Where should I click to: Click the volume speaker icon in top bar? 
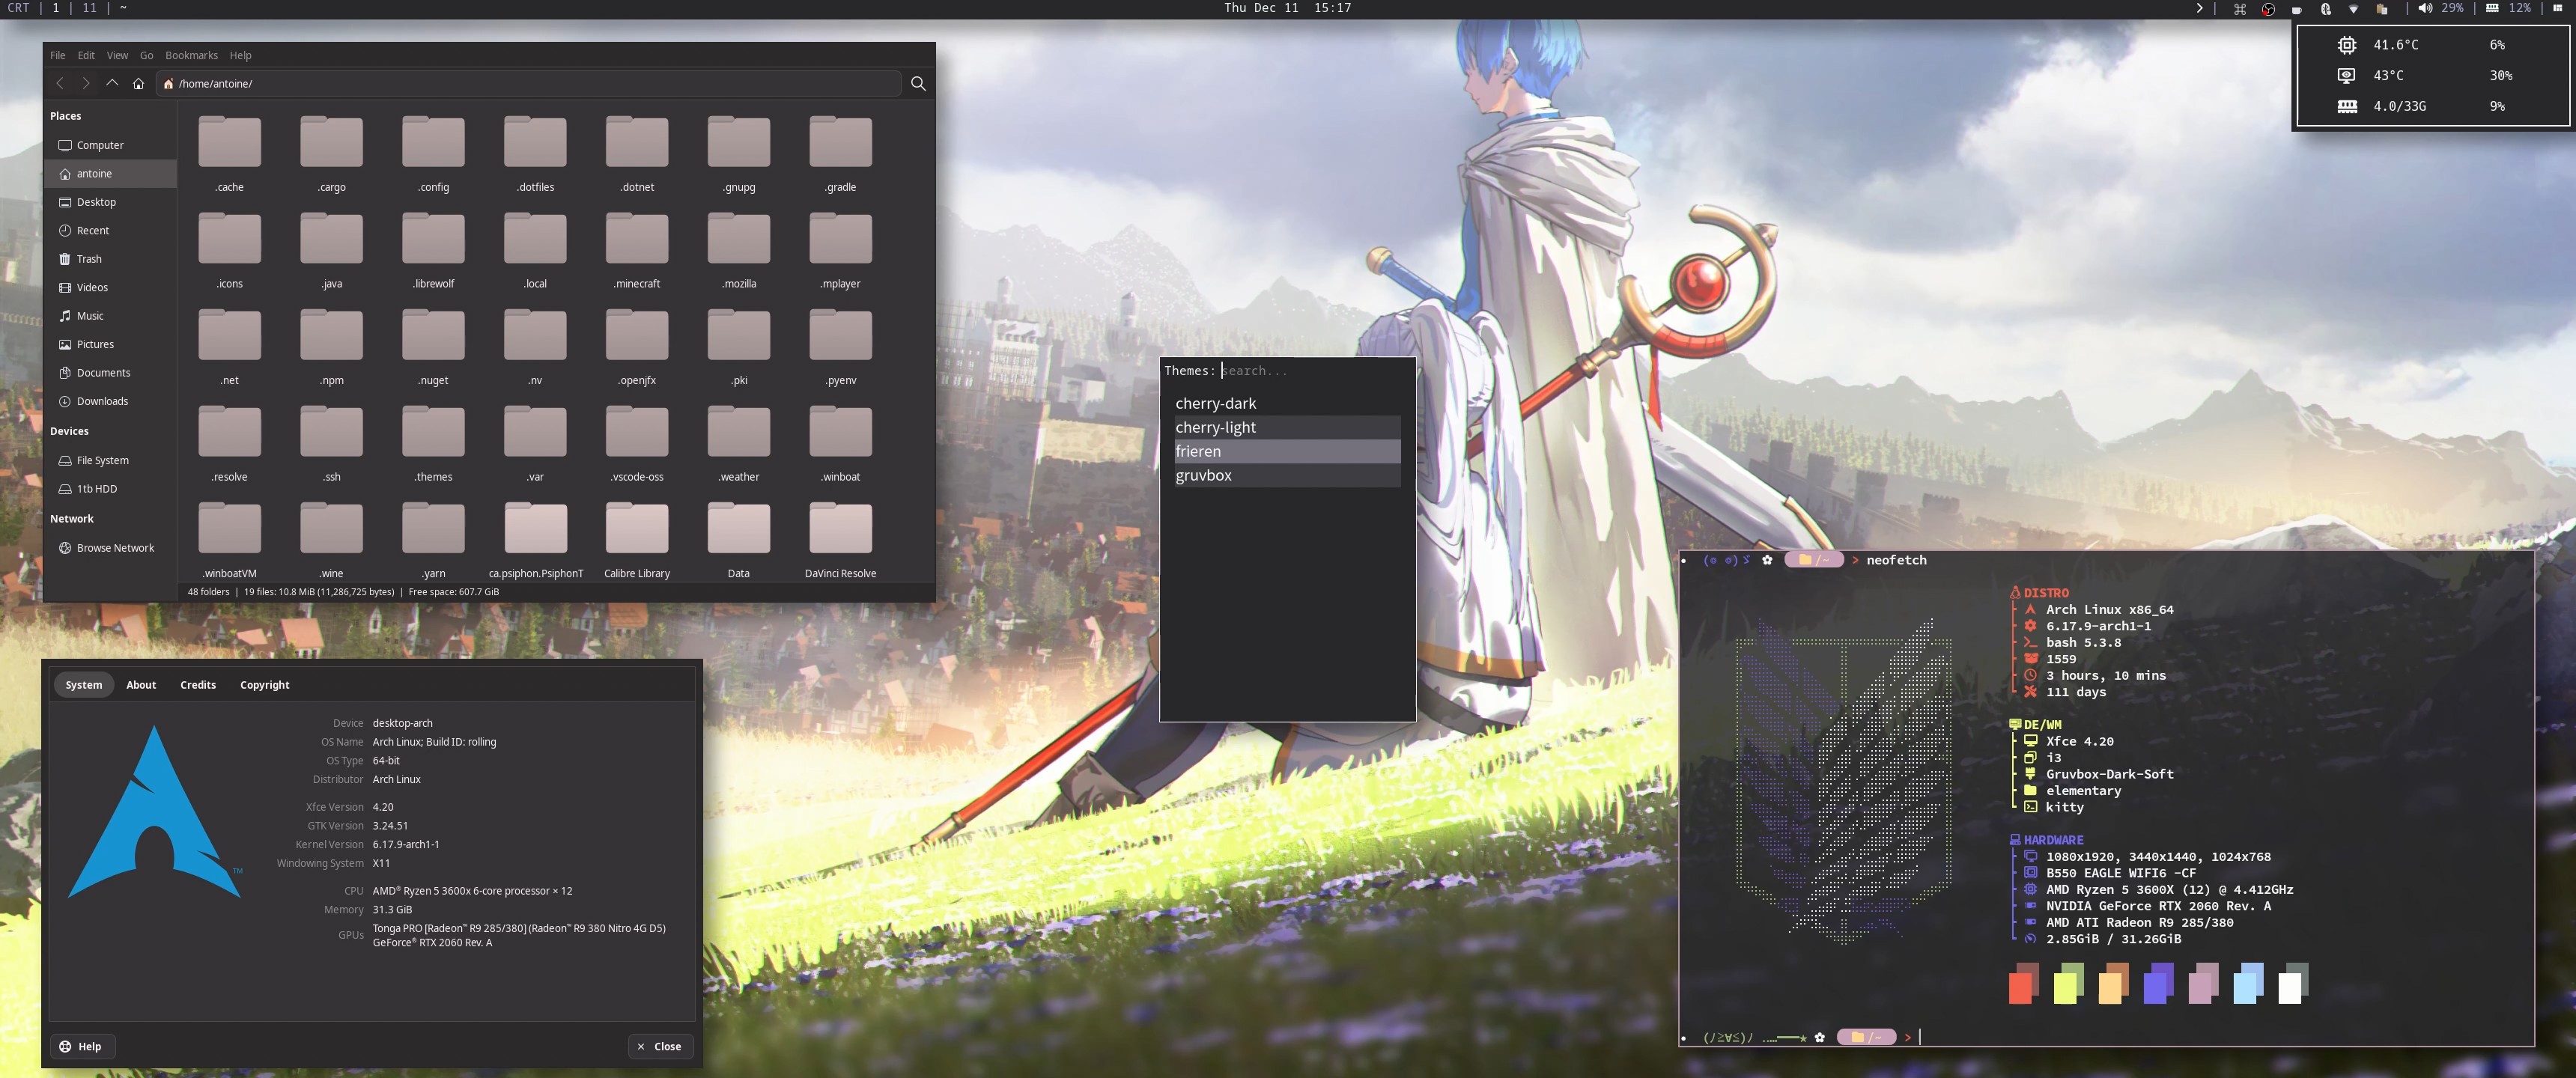pos(2425,8)
